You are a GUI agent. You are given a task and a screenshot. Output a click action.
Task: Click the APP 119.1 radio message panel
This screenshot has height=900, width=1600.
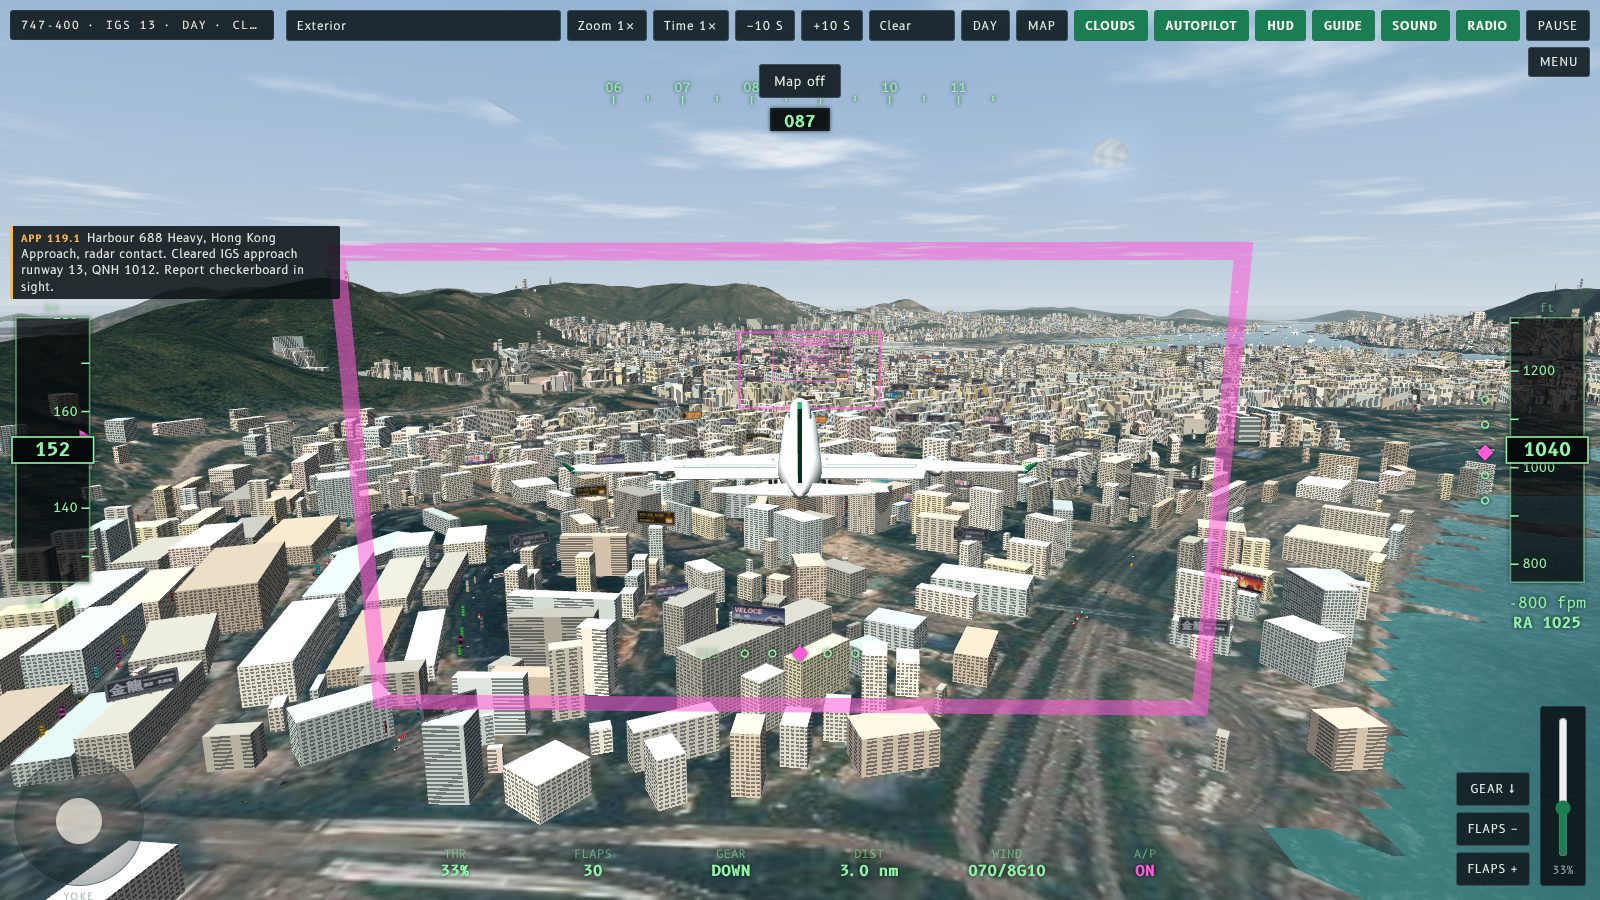click(x=176, y=262)
